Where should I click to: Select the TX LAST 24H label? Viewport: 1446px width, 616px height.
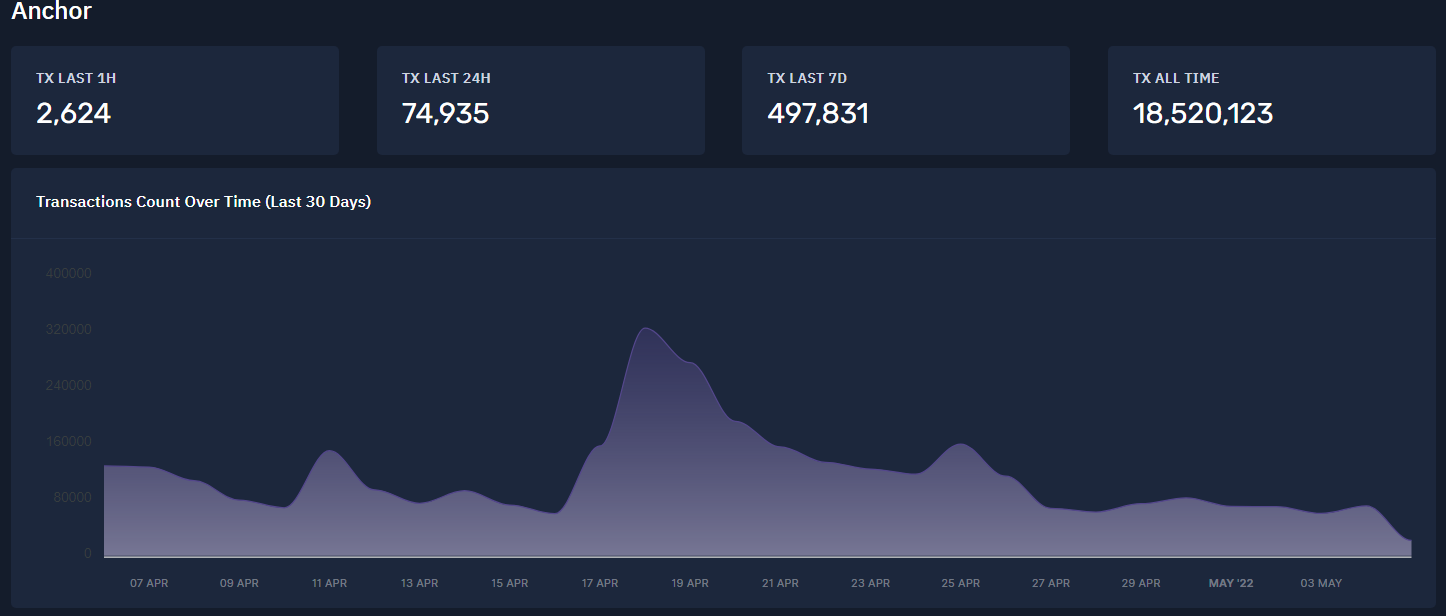pyautogui.click(x=446, y=78)
